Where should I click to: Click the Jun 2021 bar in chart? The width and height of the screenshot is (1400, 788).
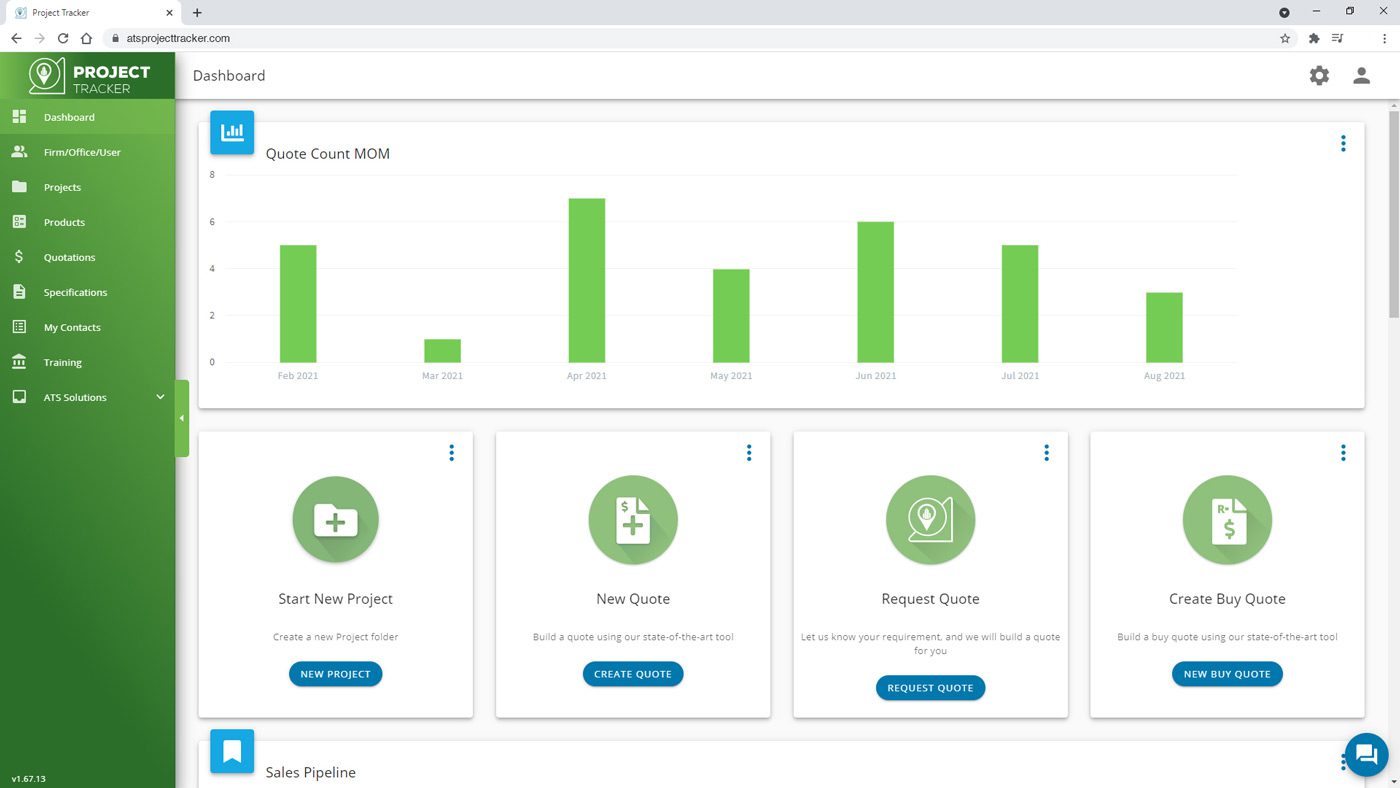[875, 292]
